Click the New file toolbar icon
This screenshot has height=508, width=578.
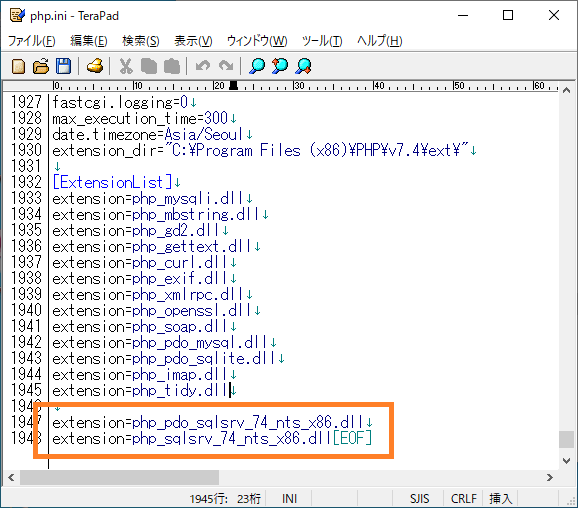[x=18, y=67]
